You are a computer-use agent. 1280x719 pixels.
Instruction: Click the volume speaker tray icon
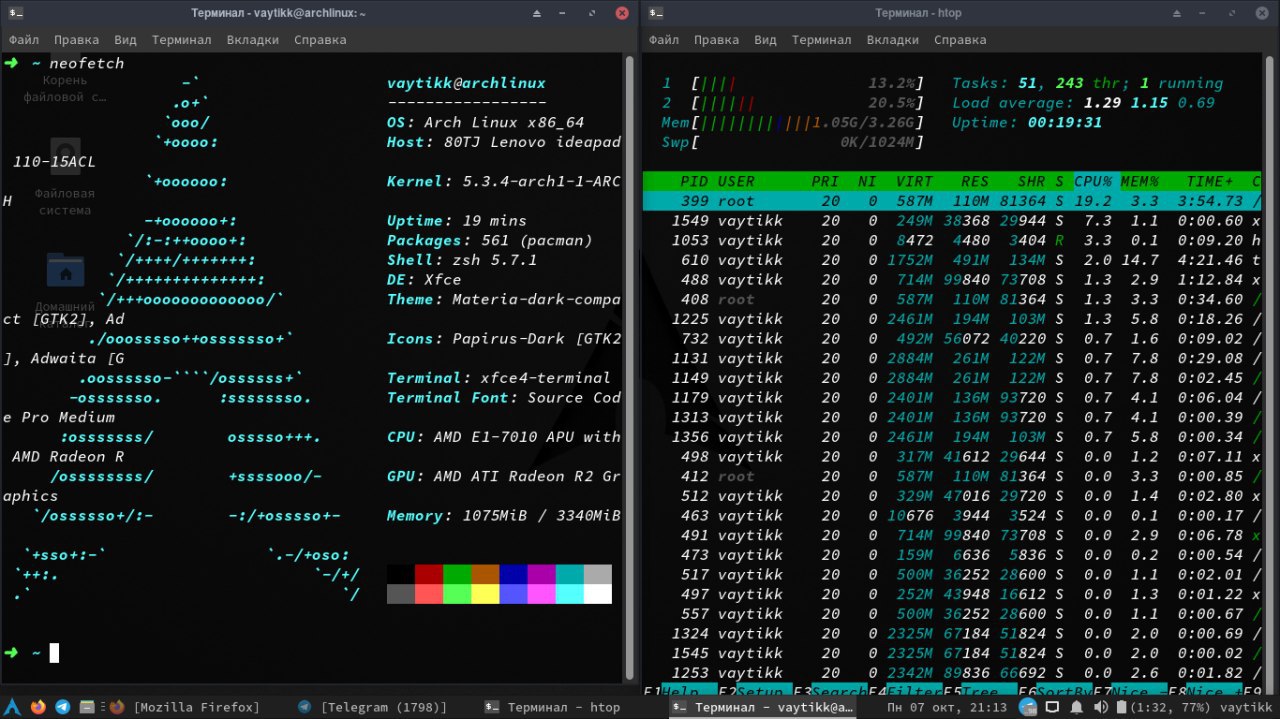[1099, 707]
